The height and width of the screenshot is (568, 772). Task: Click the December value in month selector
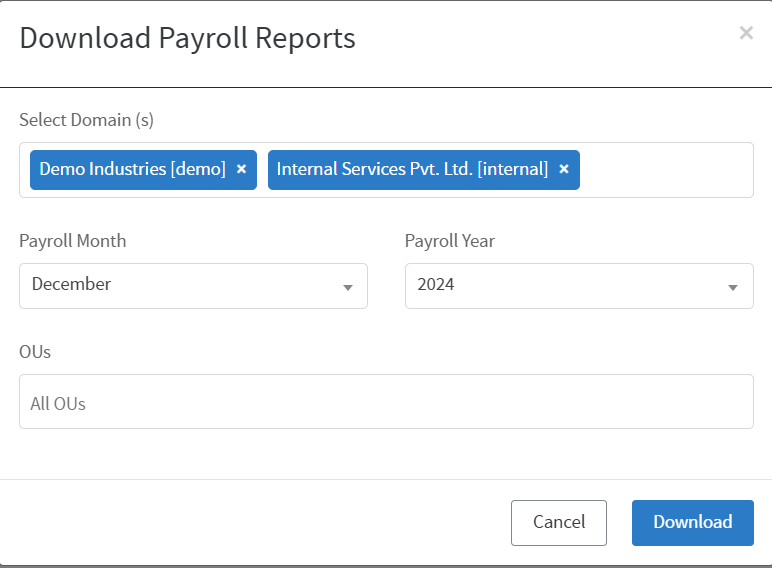71,285
